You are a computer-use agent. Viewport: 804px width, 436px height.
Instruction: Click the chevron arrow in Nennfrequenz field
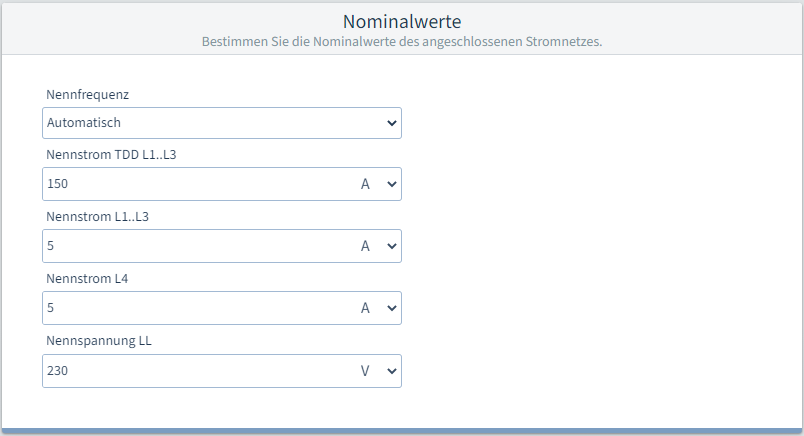391,123
